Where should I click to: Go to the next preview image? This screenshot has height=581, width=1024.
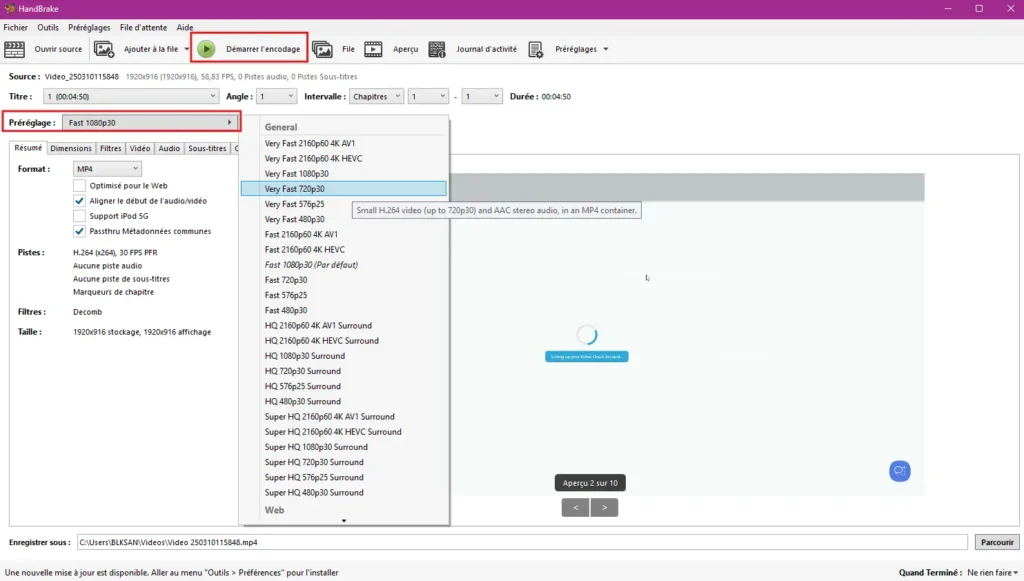pos(605,507)
